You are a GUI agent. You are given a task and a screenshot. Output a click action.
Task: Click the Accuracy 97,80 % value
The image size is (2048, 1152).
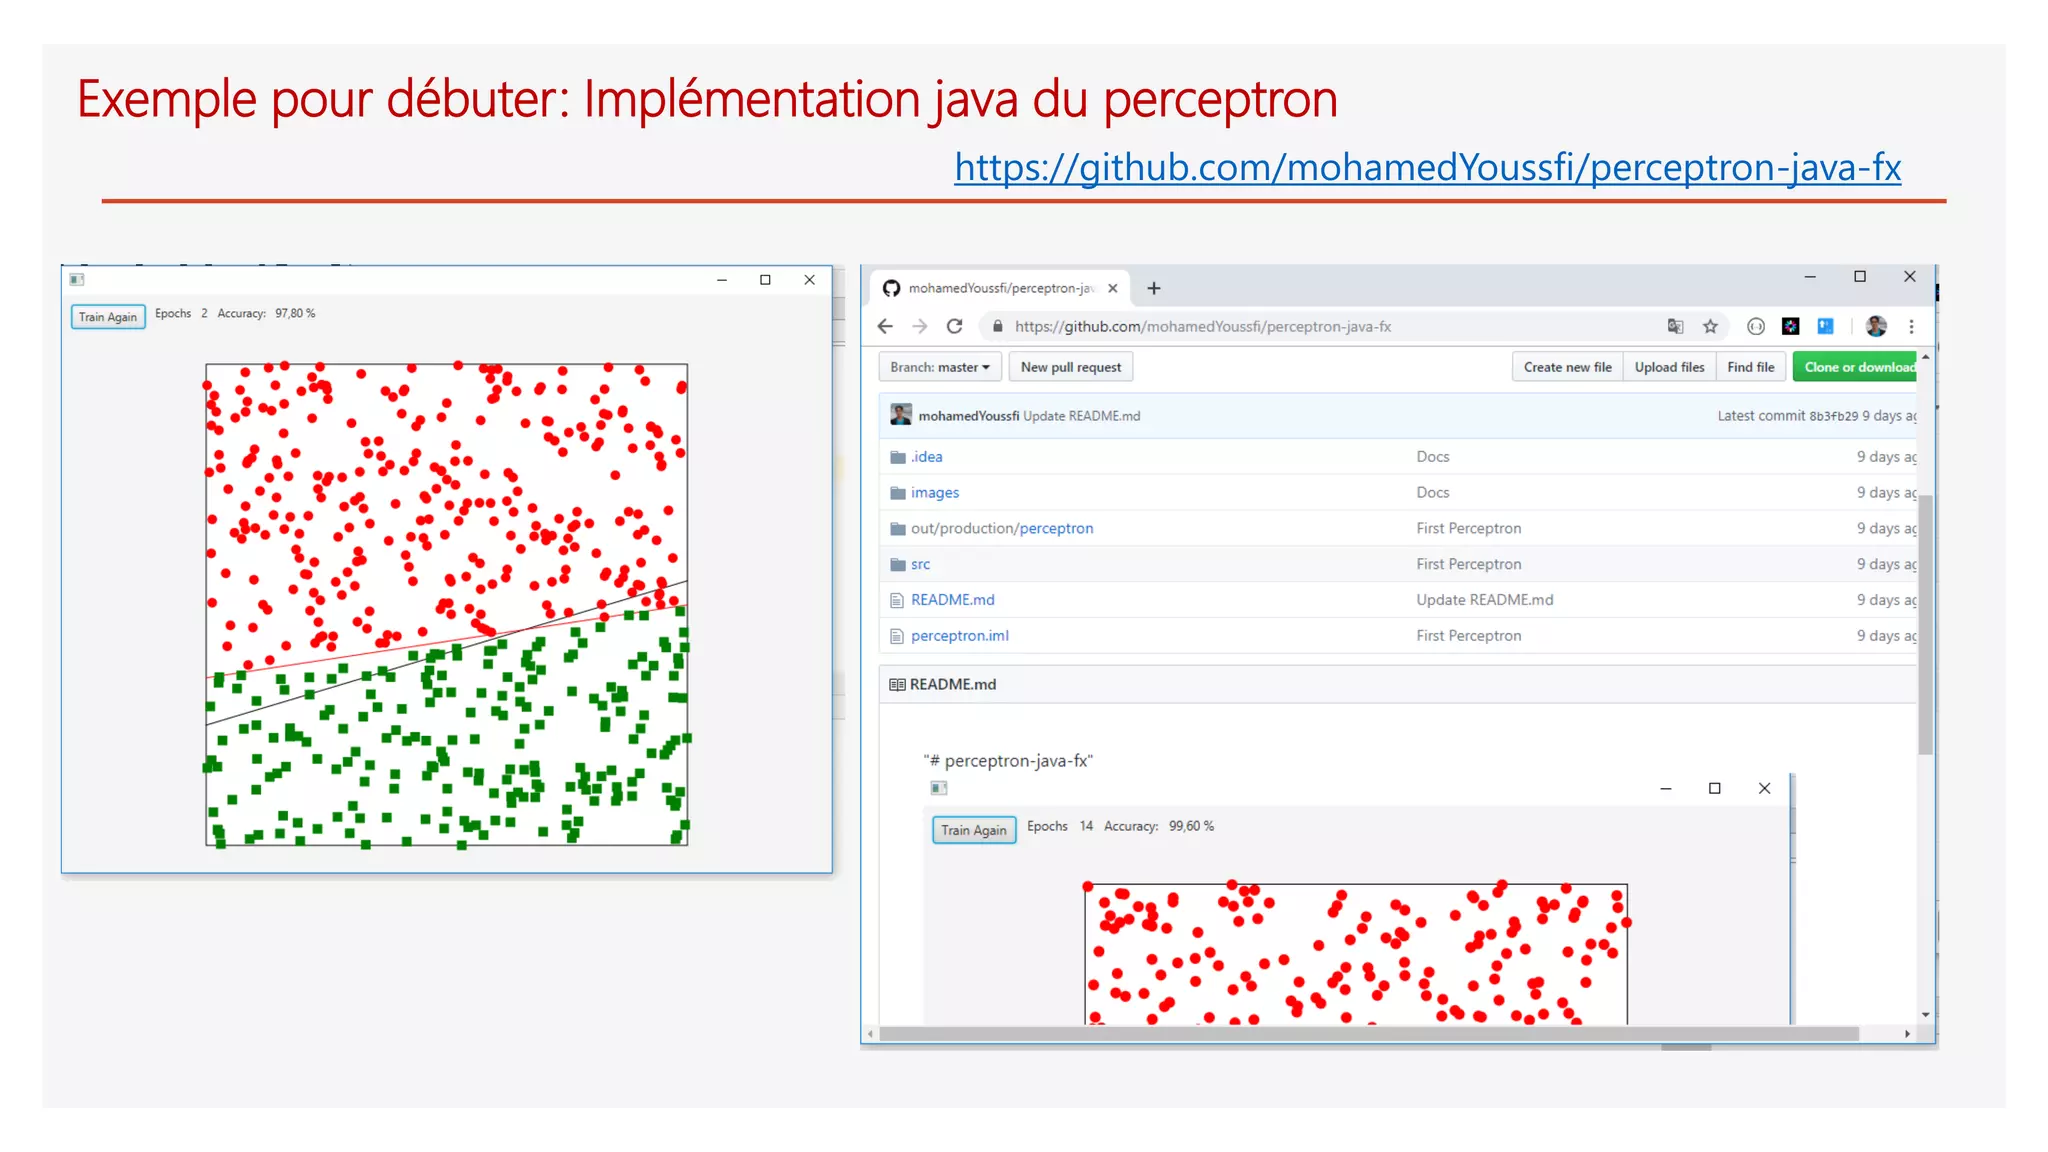tap(295, 314)
